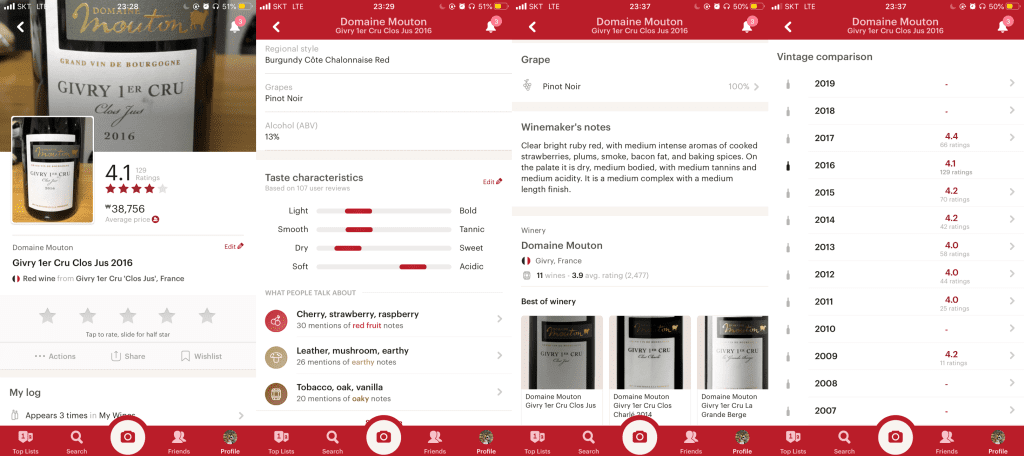Open 'Appears 3 times in My Wines' row
The width and height of the screenshot is (1024, 456).
128,415
